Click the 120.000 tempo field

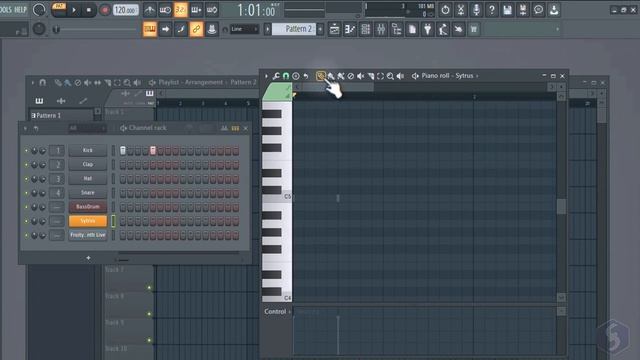coord(125,10)
